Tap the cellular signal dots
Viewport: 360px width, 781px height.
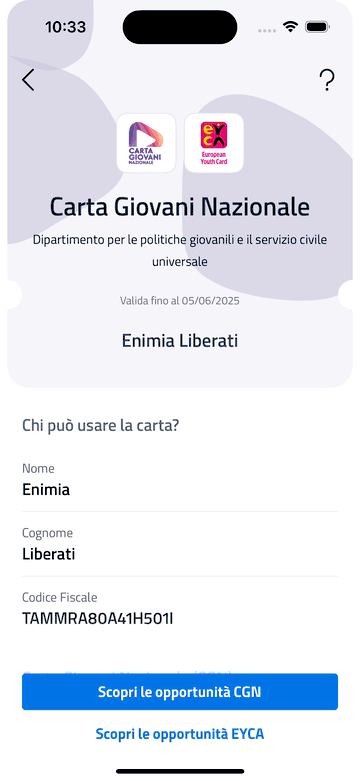(267, 30)
